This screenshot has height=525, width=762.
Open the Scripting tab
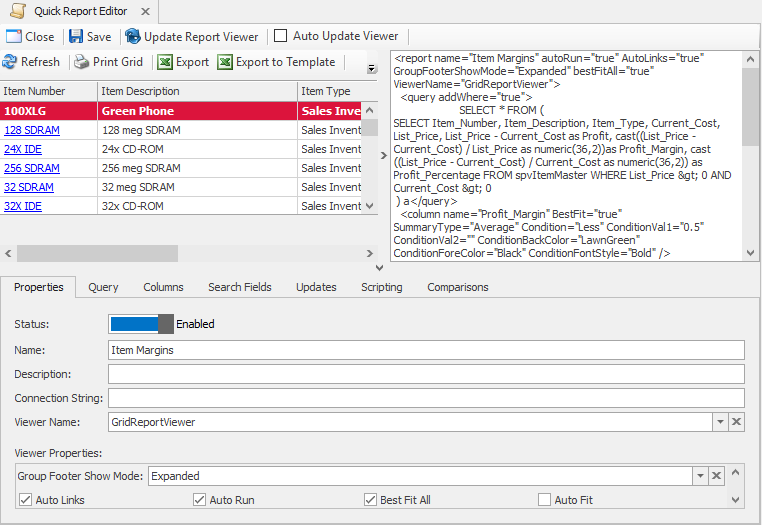point(381,287)
